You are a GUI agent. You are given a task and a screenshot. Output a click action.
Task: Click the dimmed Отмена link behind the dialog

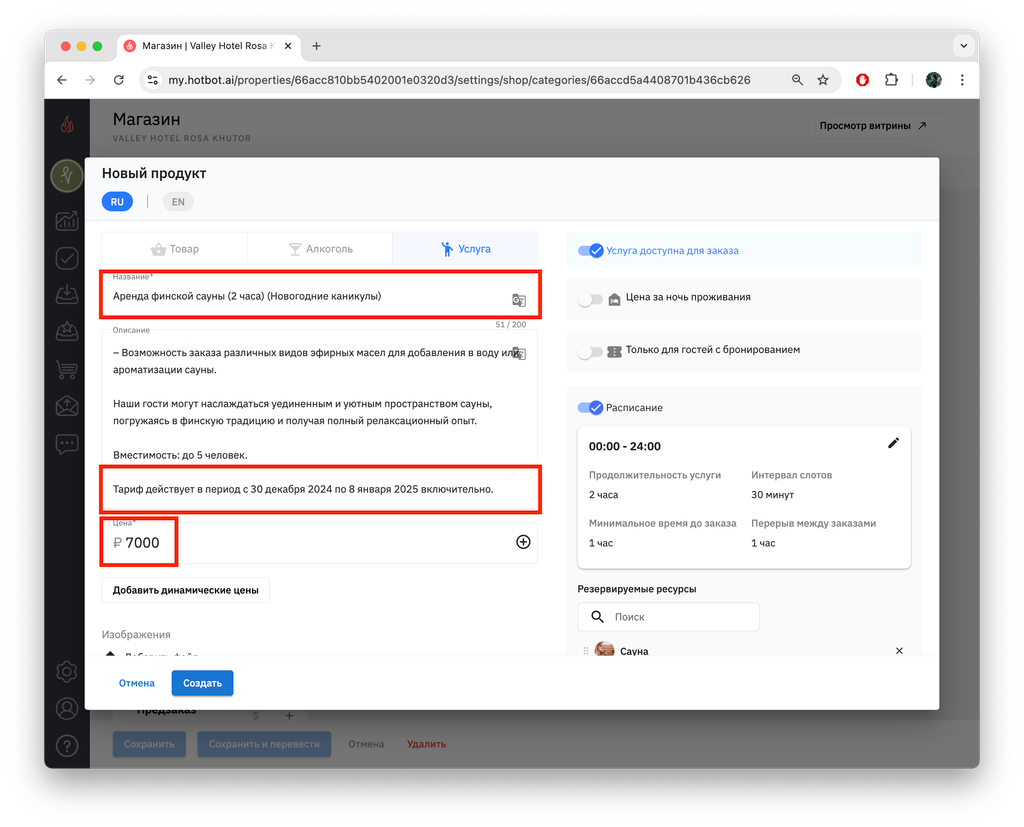(x=366, y=744)
